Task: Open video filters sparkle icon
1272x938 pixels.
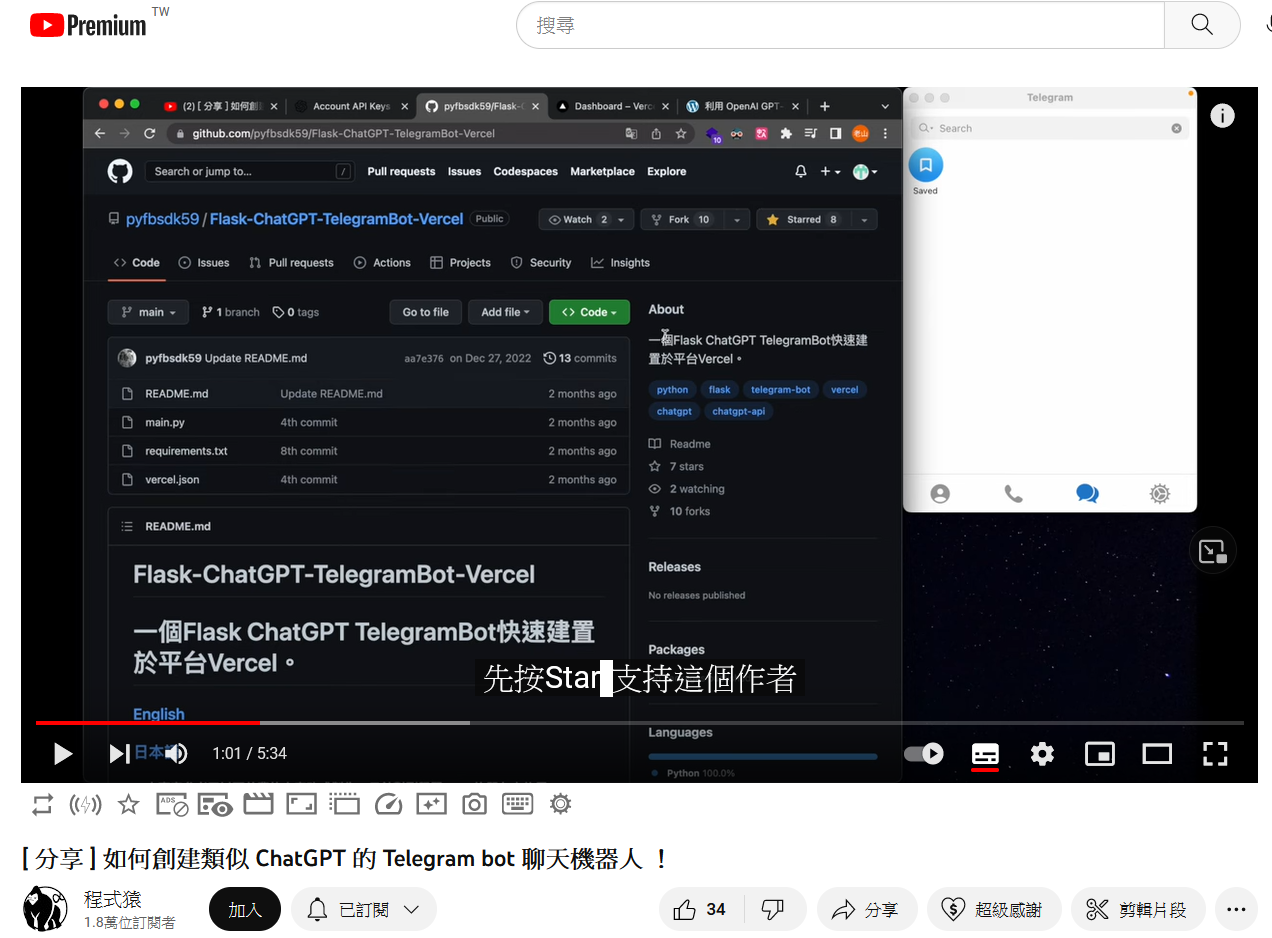Action: [431, 804]
